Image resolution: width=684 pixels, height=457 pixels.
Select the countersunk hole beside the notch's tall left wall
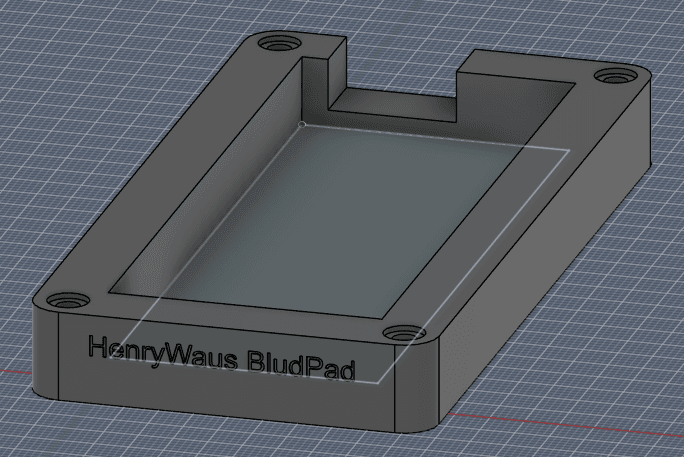coord(280,44)
